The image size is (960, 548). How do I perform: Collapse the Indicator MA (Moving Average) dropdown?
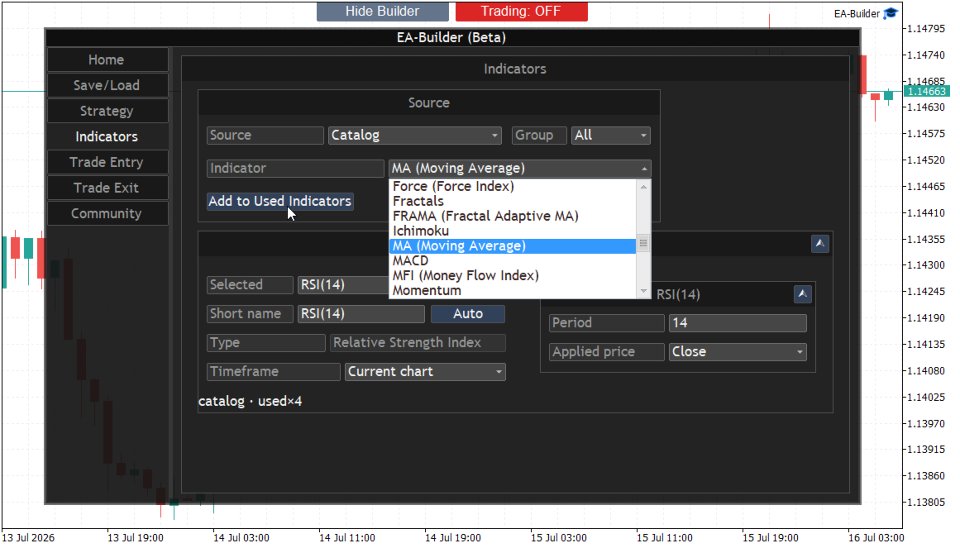pyautogui.click(x=520, y=168)
